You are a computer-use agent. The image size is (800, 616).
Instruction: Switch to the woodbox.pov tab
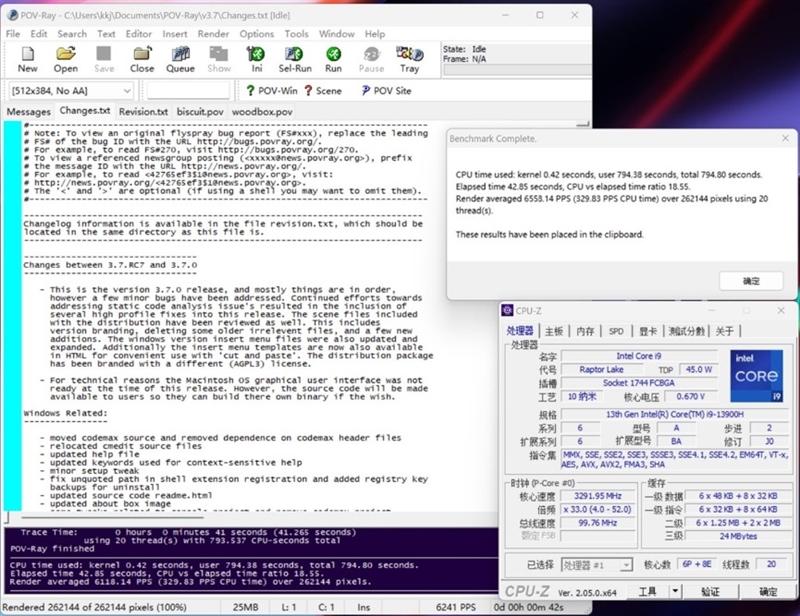pyautogui.click(x=262, y=112)
